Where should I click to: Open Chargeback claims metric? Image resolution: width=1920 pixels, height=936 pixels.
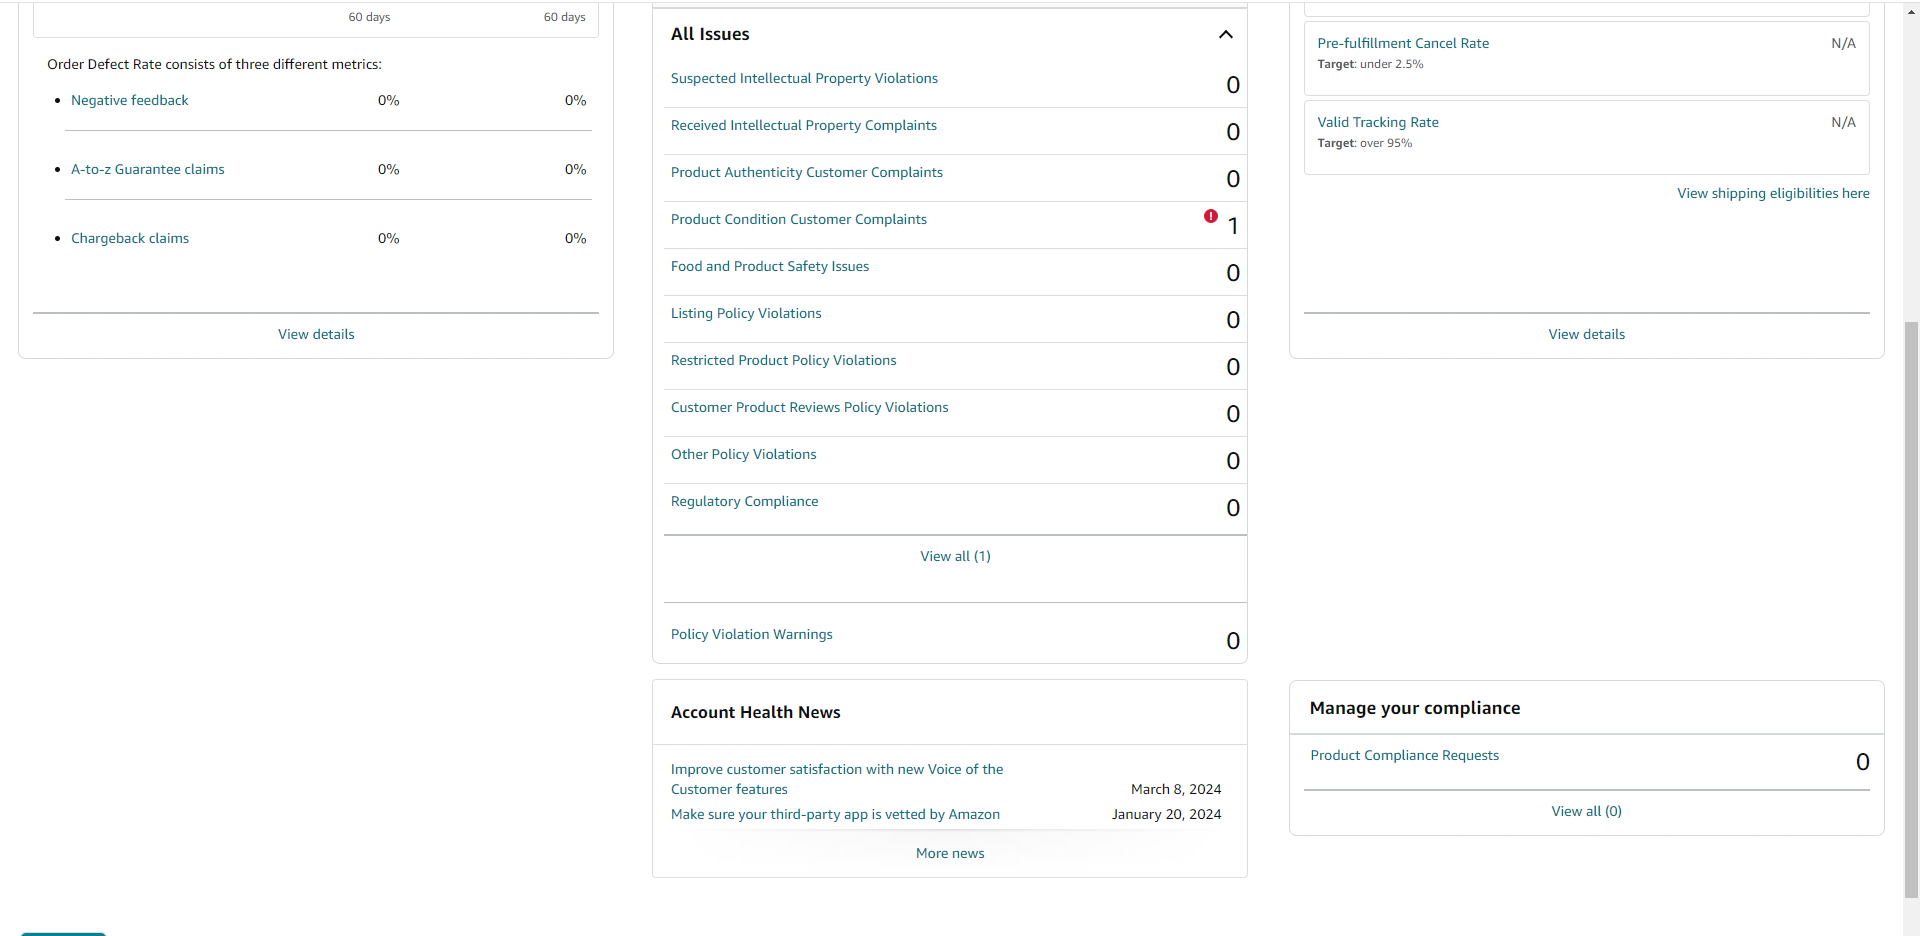130,238
